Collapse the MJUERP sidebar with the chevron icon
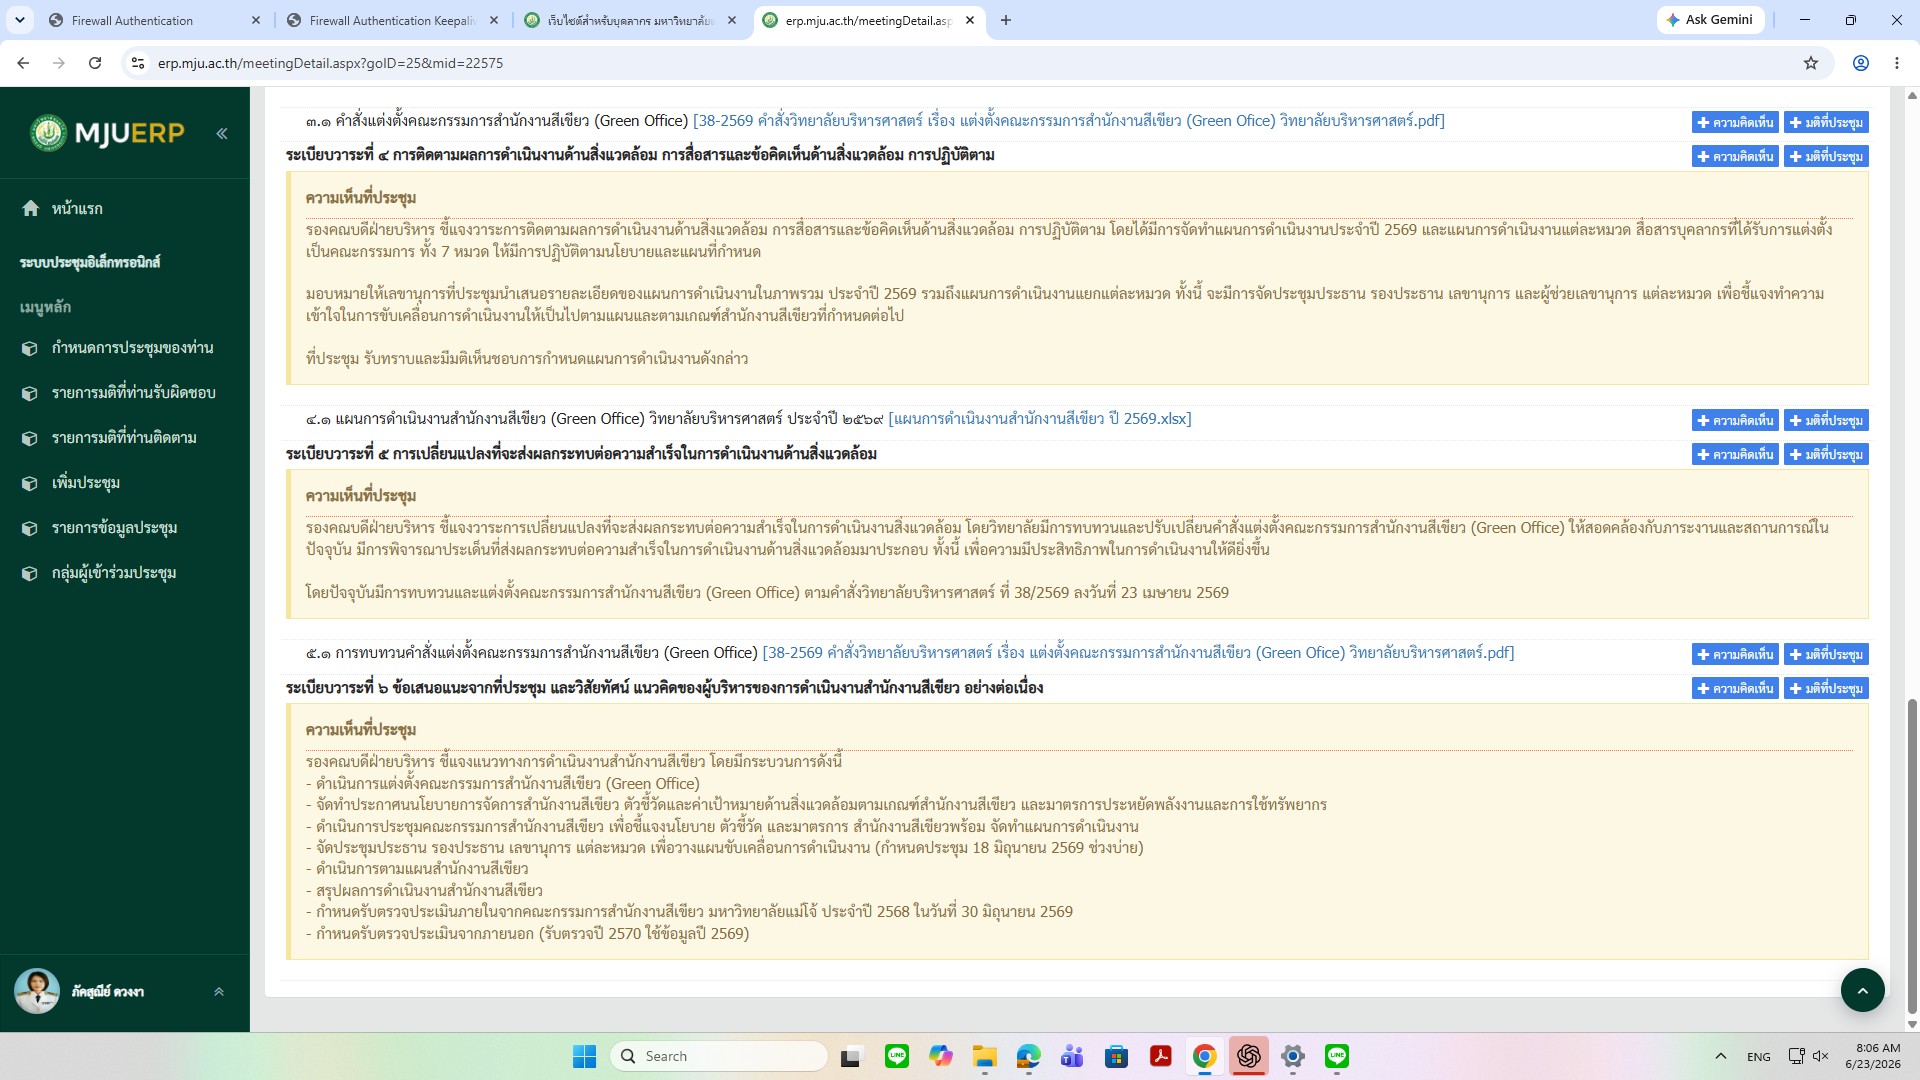This screenshot has height=1080, width=1920. [222, 133]
